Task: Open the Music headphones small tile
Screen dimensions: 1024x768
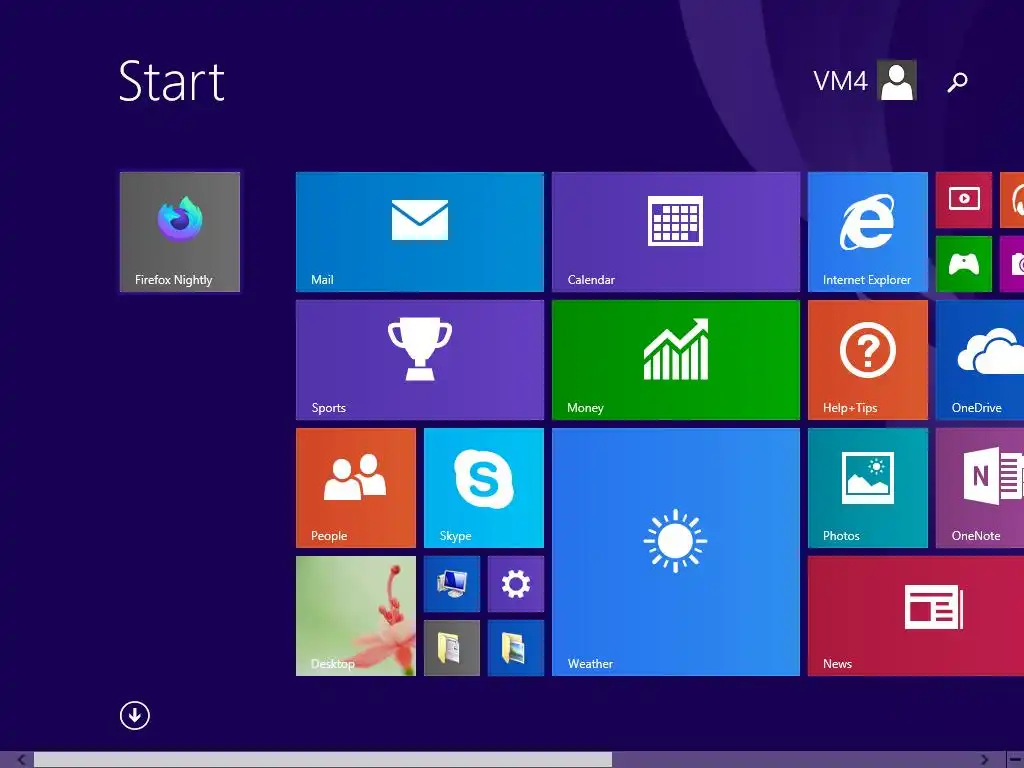Action: tap(1012, 200)
